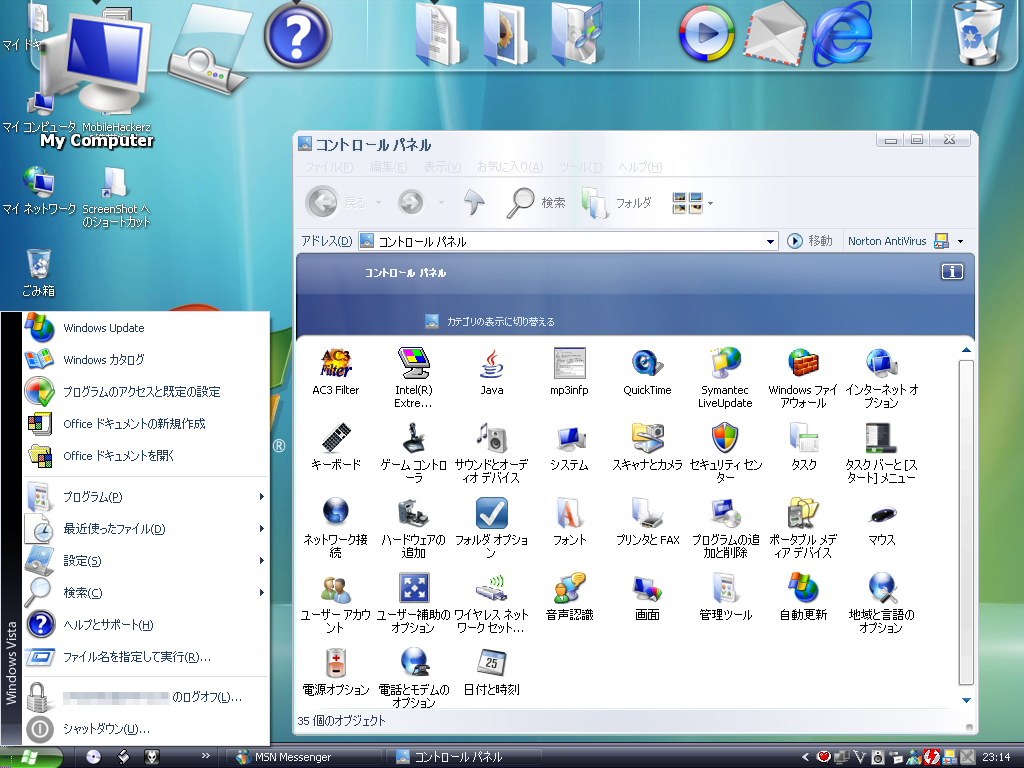The height and width of the screenshot is (768, 1024).
Task: Expand プログラム(P) submenu in Start menu
Action: tap(261, 497)
